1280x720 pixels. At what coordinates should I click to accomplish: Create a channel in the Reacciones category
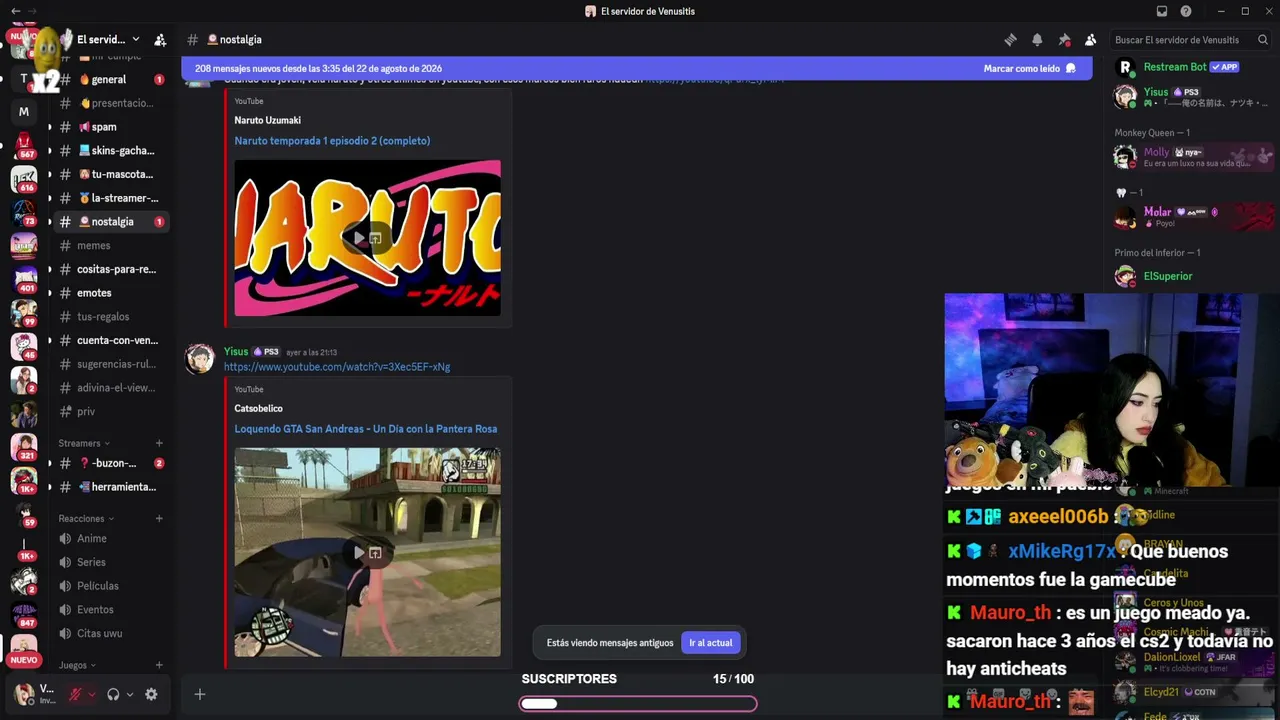159,519
